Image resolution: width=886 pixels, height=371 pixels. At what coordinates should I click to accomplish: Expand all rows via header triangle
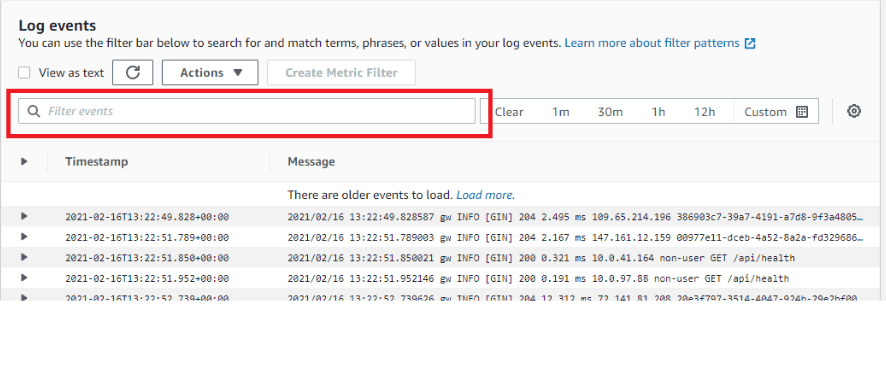tap(24, 162)
